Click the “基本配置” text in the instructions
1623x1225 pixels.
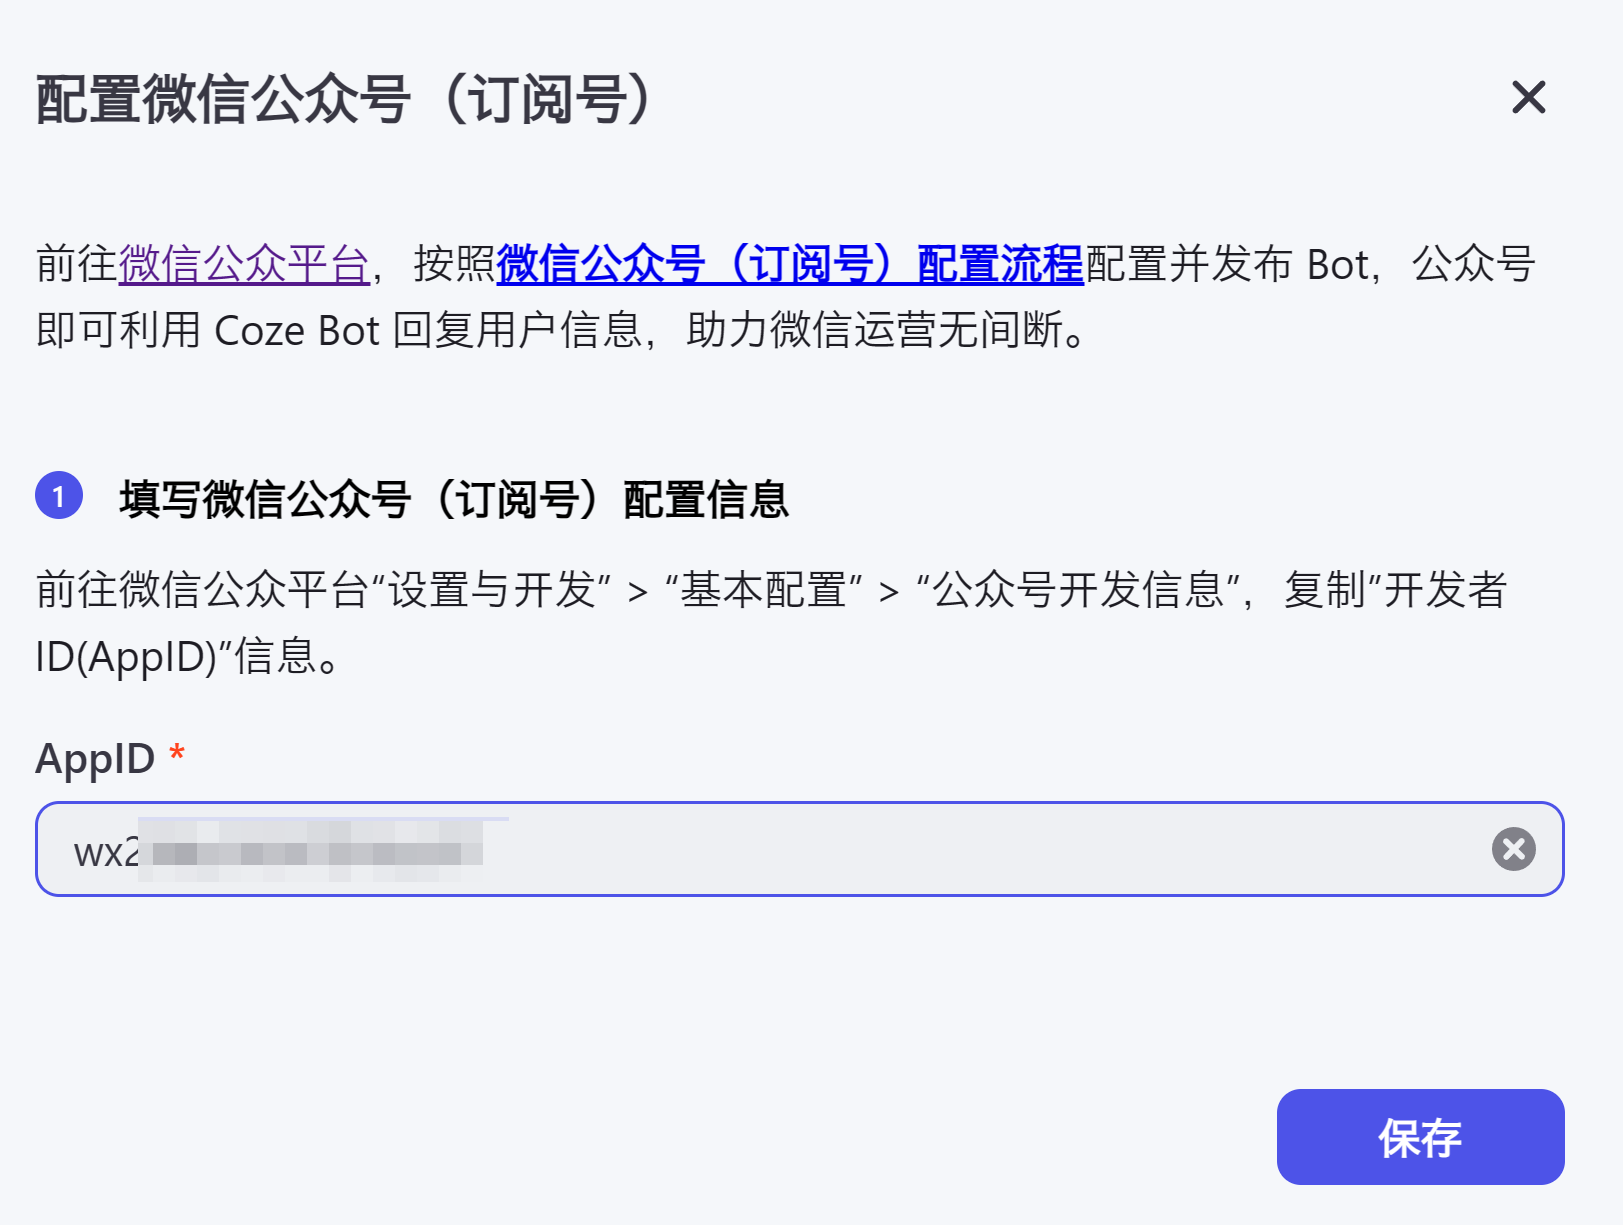point(764,590)
